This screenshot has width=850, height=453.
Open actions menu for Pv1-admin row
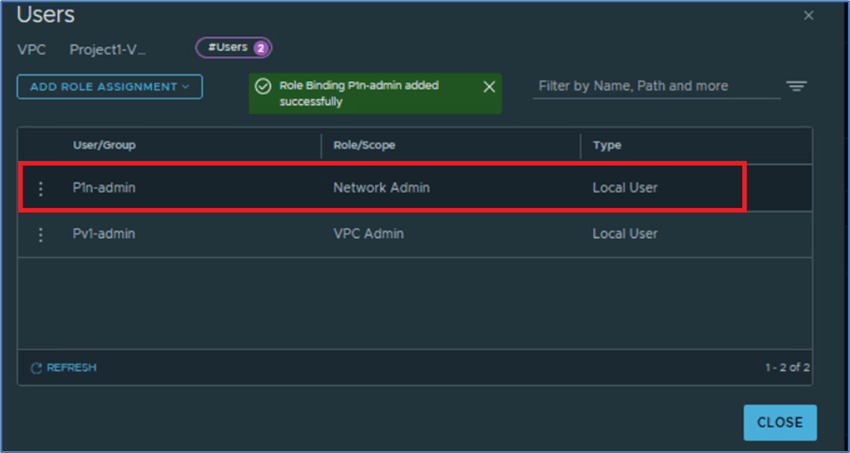40,234
